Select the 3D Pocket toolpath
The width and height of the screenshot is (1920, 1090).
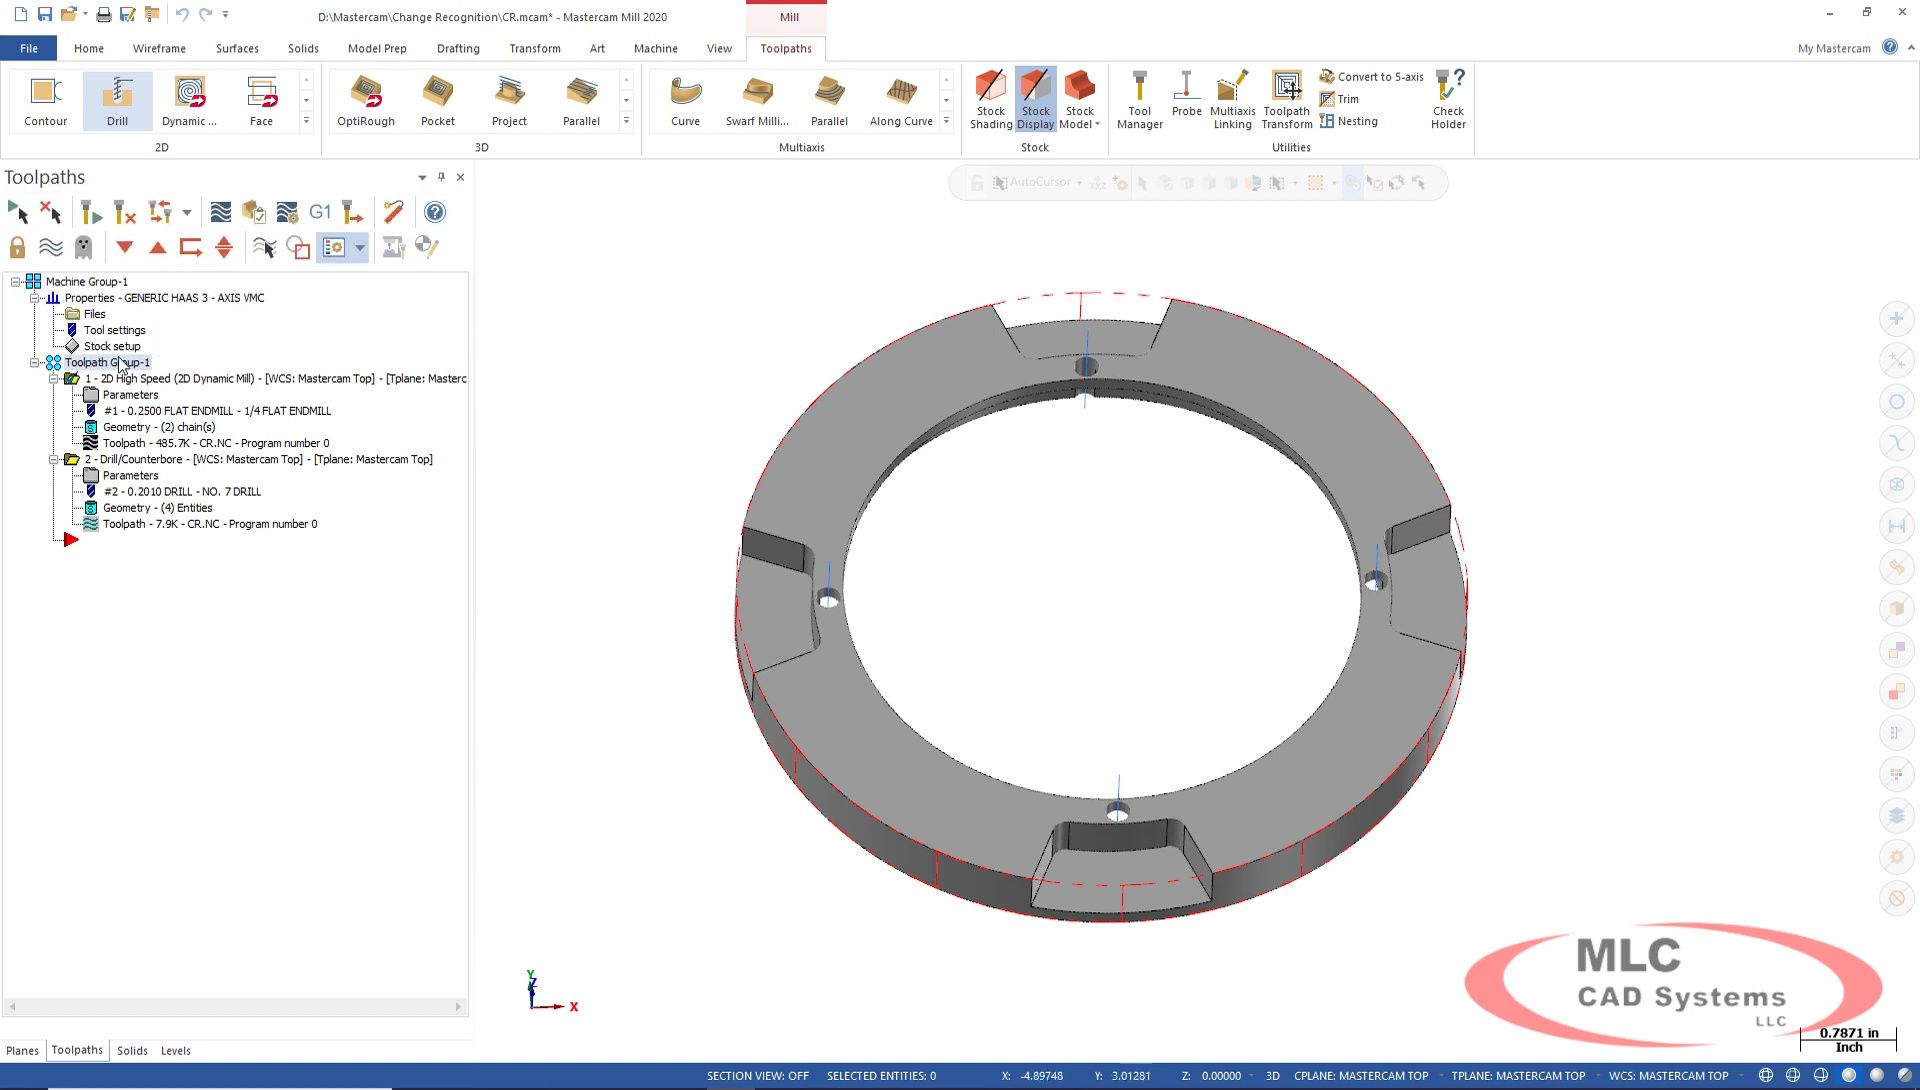point(438,101)
